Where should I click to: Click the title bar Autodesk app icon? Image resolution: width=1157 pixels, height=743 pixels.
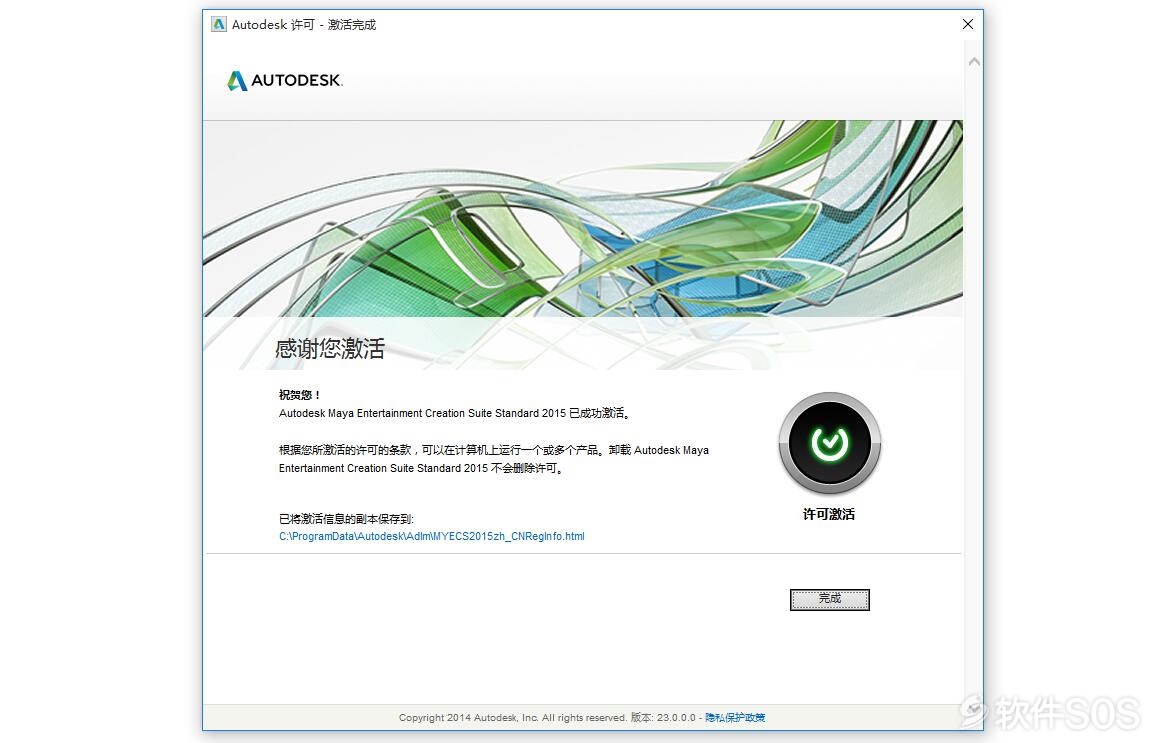(x=219, y=24)
